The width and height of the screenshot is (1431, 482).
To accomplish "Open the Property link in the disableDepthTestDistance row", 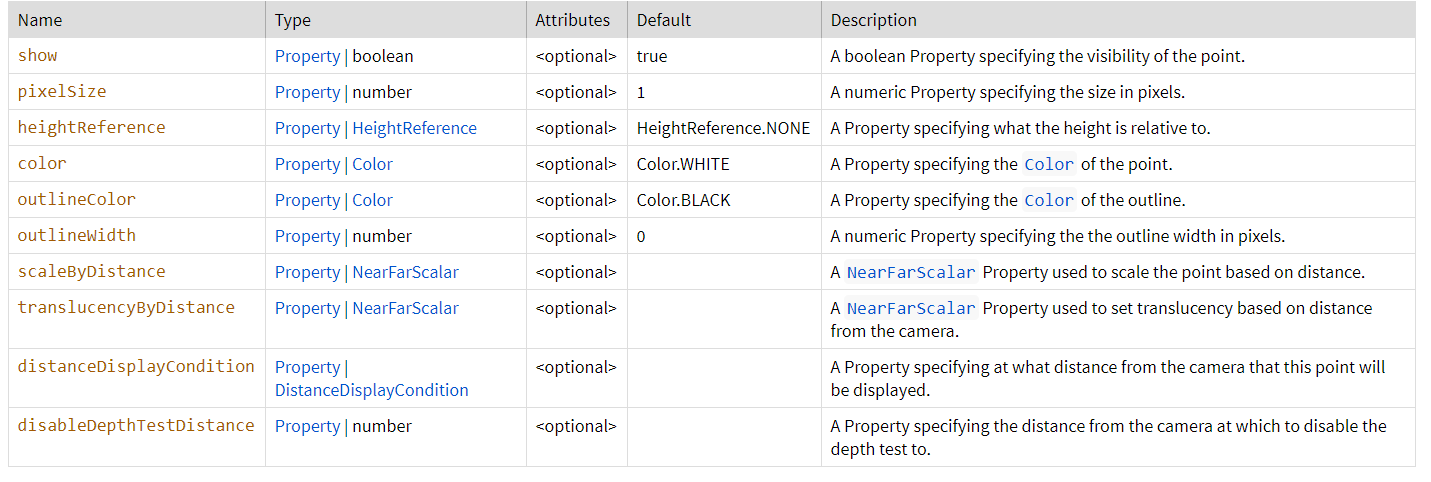I will (307, 426).
